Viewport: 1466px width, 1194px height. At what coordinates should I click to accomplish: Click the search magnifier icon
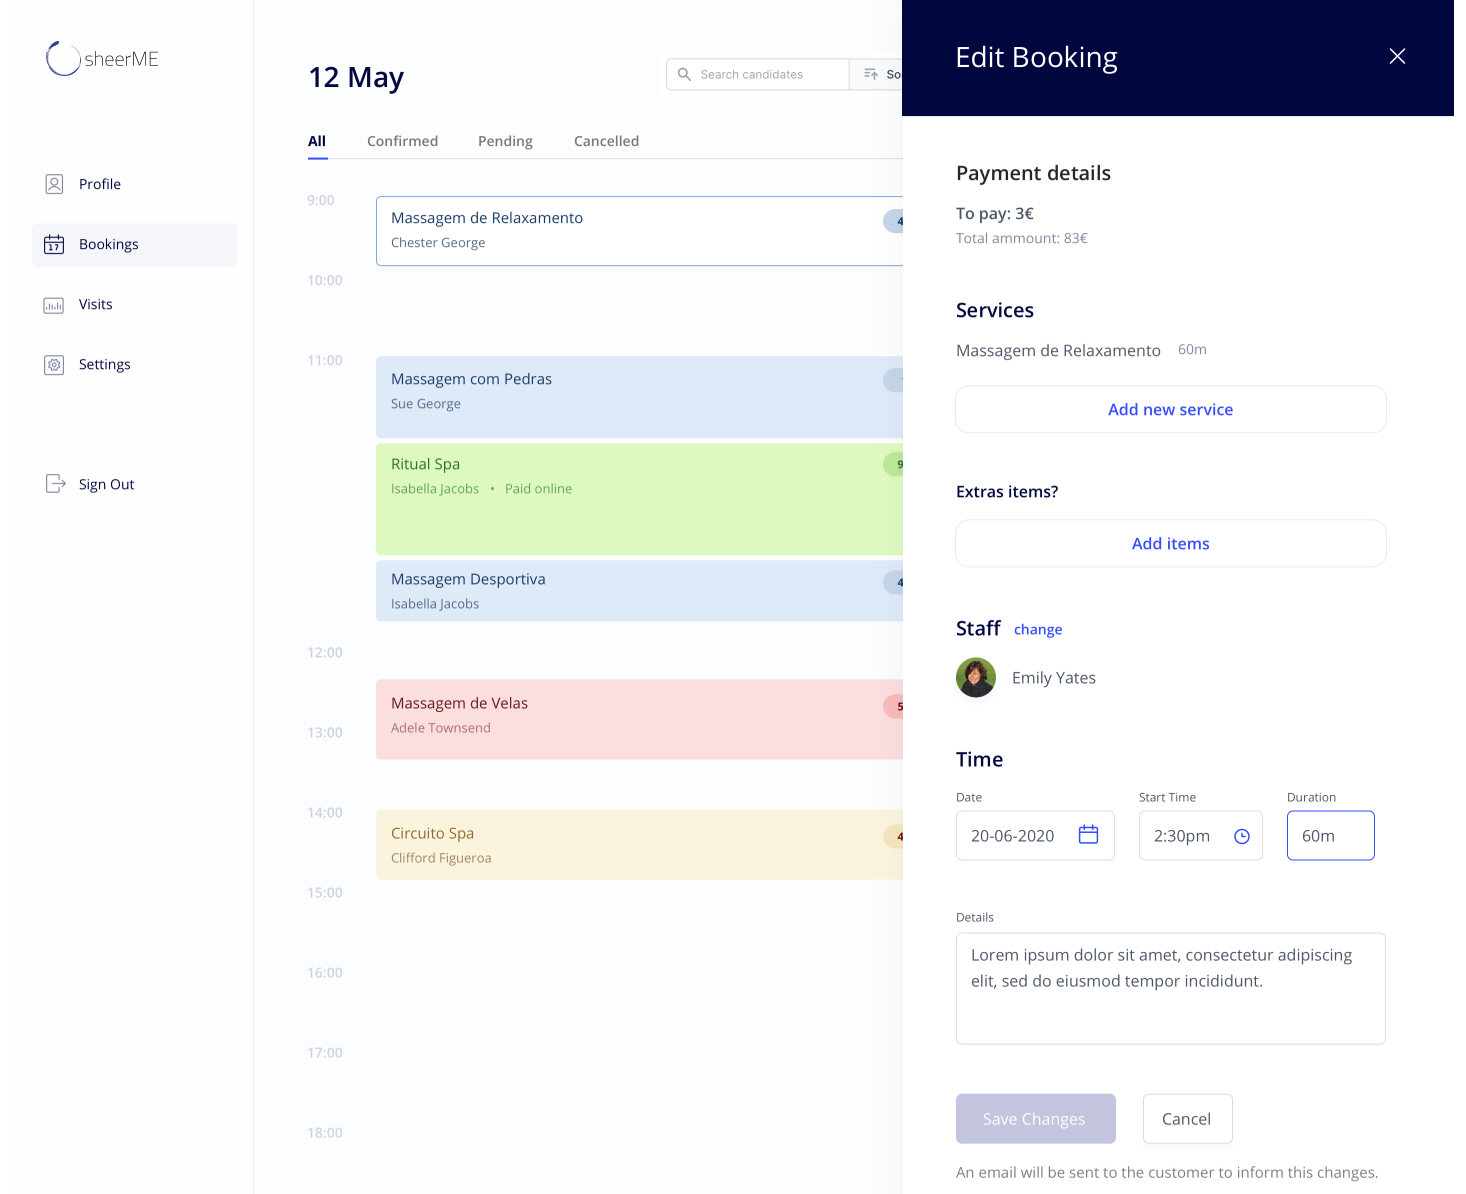684,74
